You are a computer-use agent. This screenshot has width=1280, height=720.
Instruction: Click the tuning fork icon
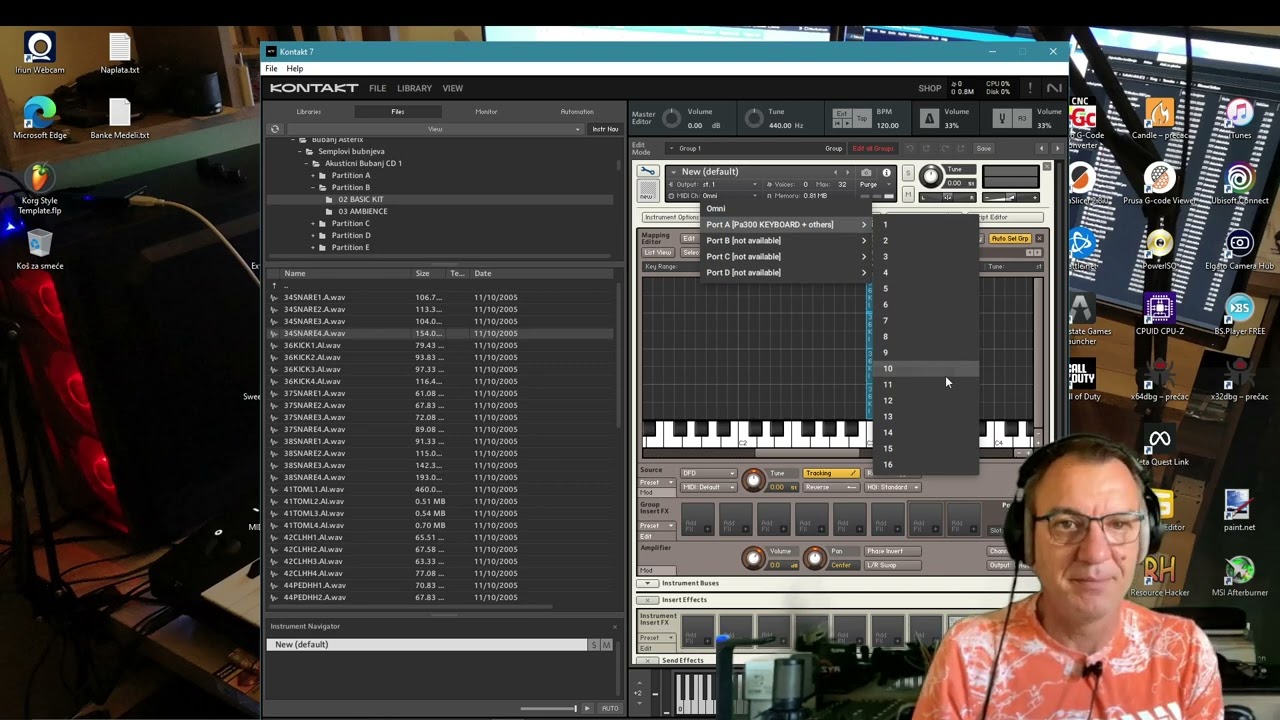point(1001,119)
